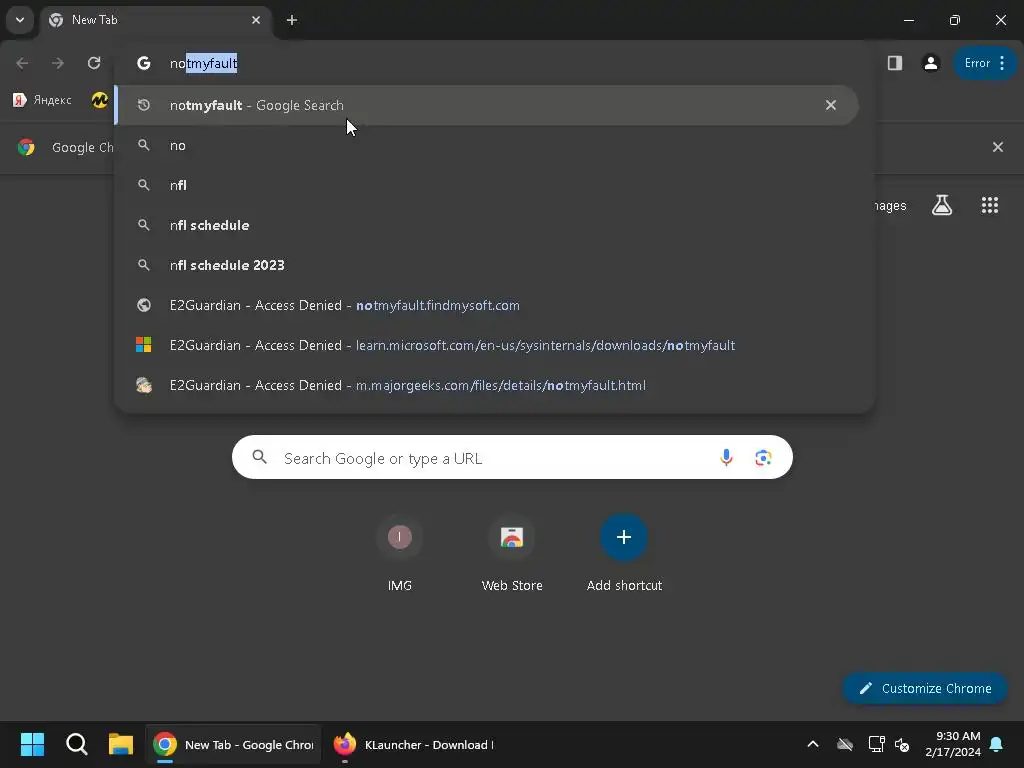1024x768 pixels.
Task: Click the Error menu button
Action: pyautogui.click(x=985, y=63)
